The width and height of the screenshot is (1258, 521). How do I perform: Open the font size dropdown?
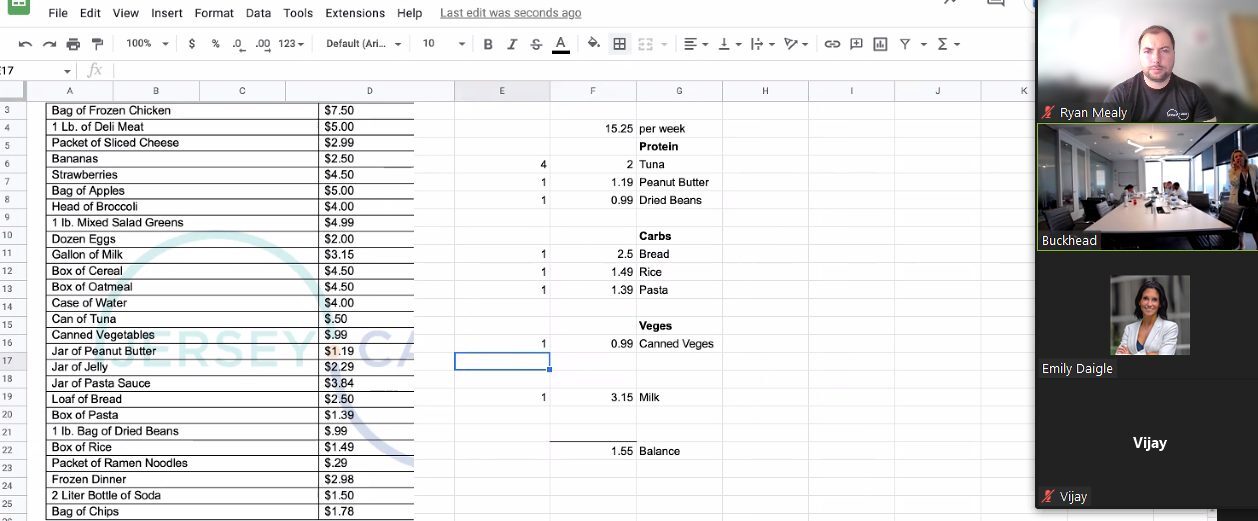pyautogui.click(x=443, y=44)
